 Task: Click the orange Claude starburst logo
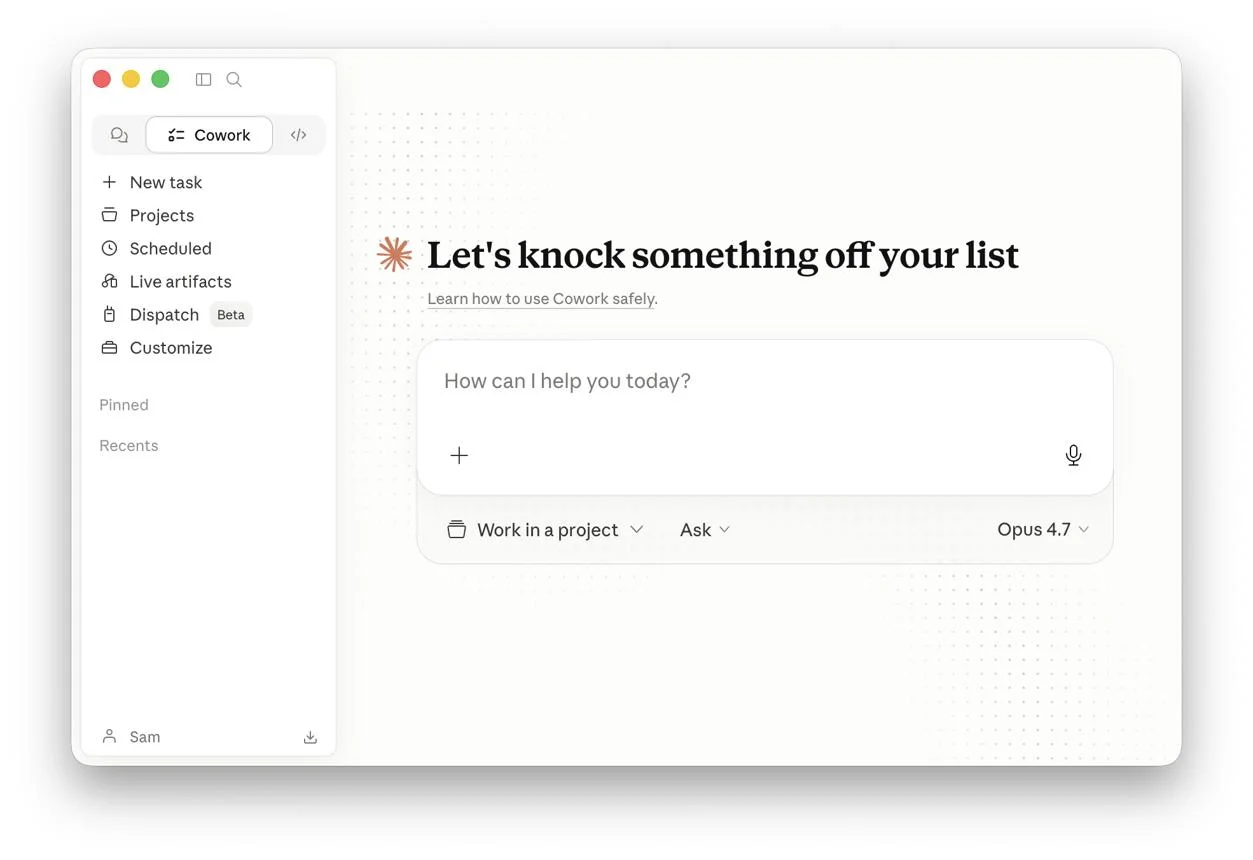tap(395, 255)
